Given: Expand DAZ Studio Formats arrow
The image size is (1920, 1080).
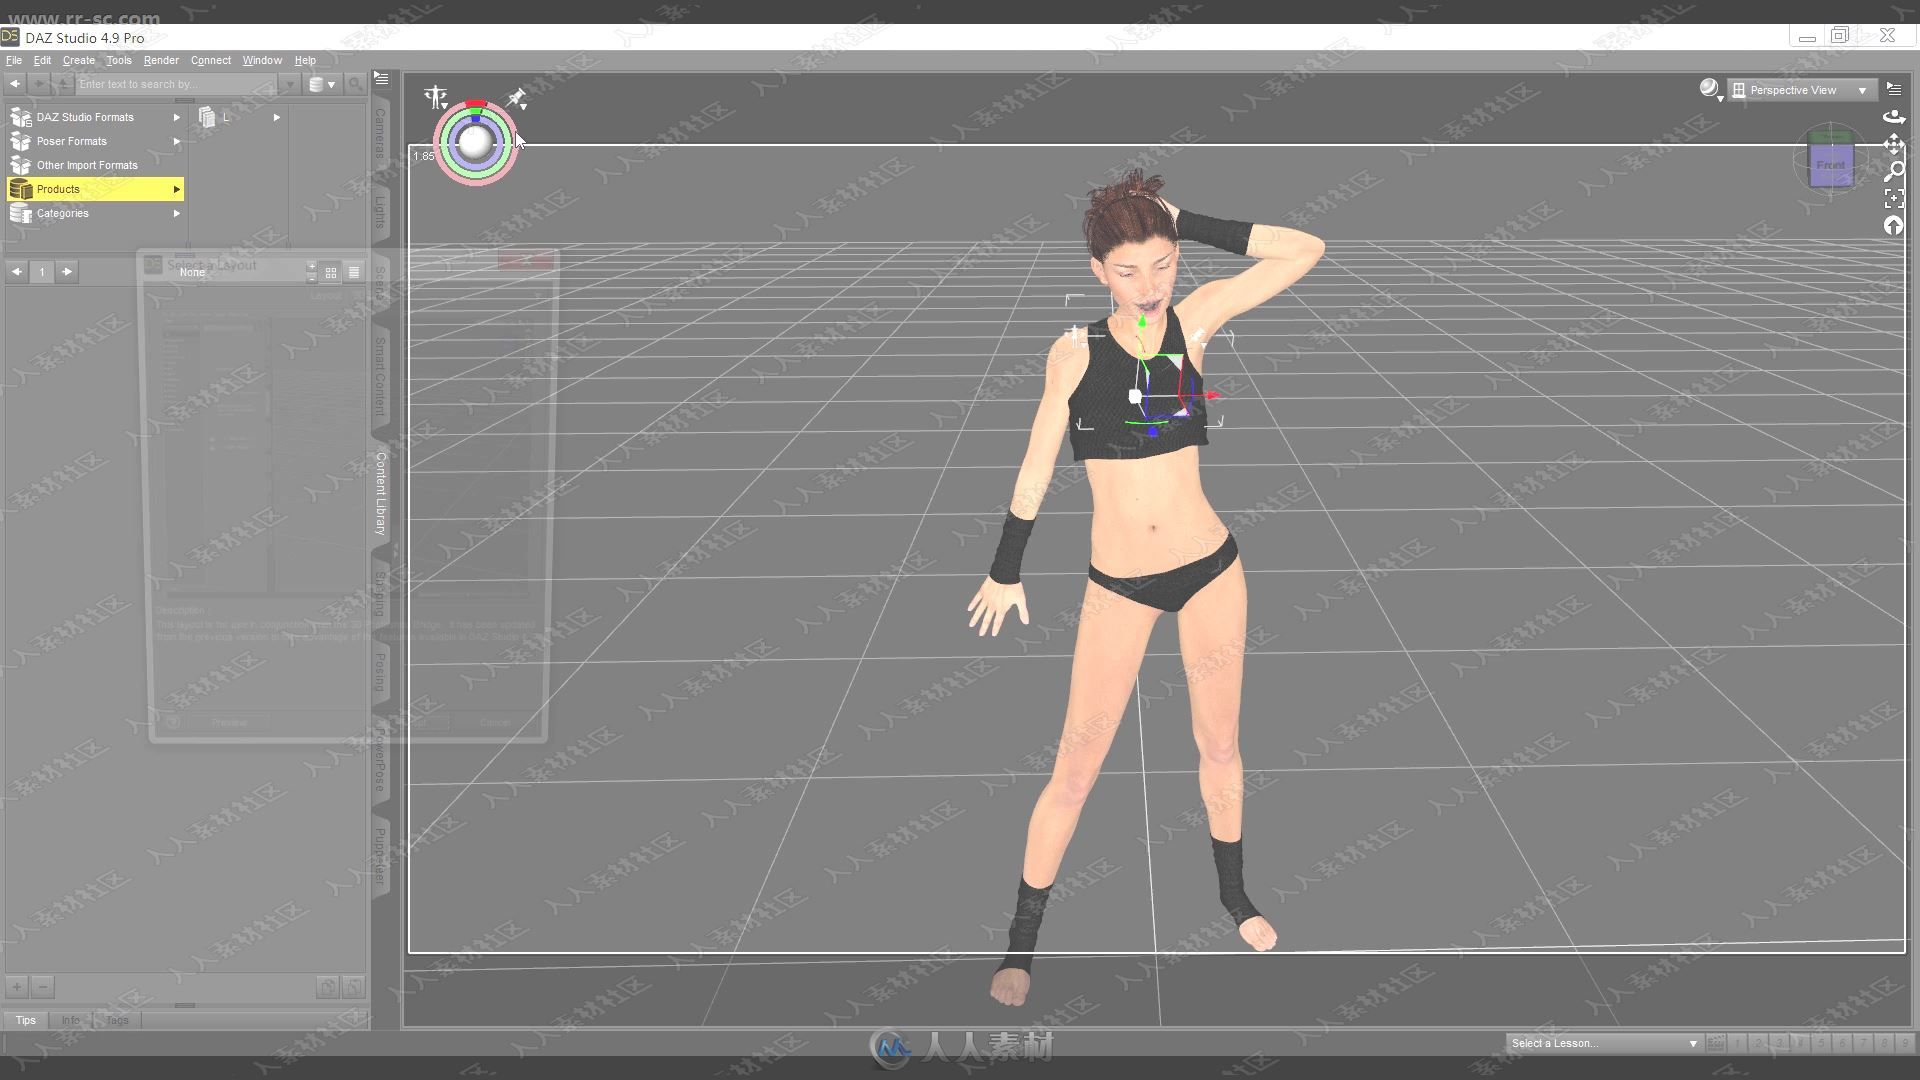Looking at the screenshot, I should (x=176, y=117).
